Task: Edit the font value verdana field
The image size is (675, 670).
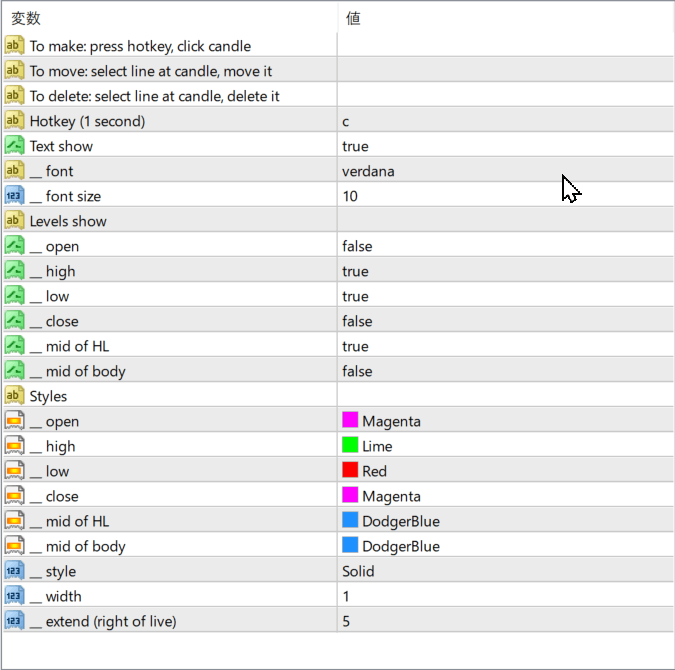Action: click(500, 171)
